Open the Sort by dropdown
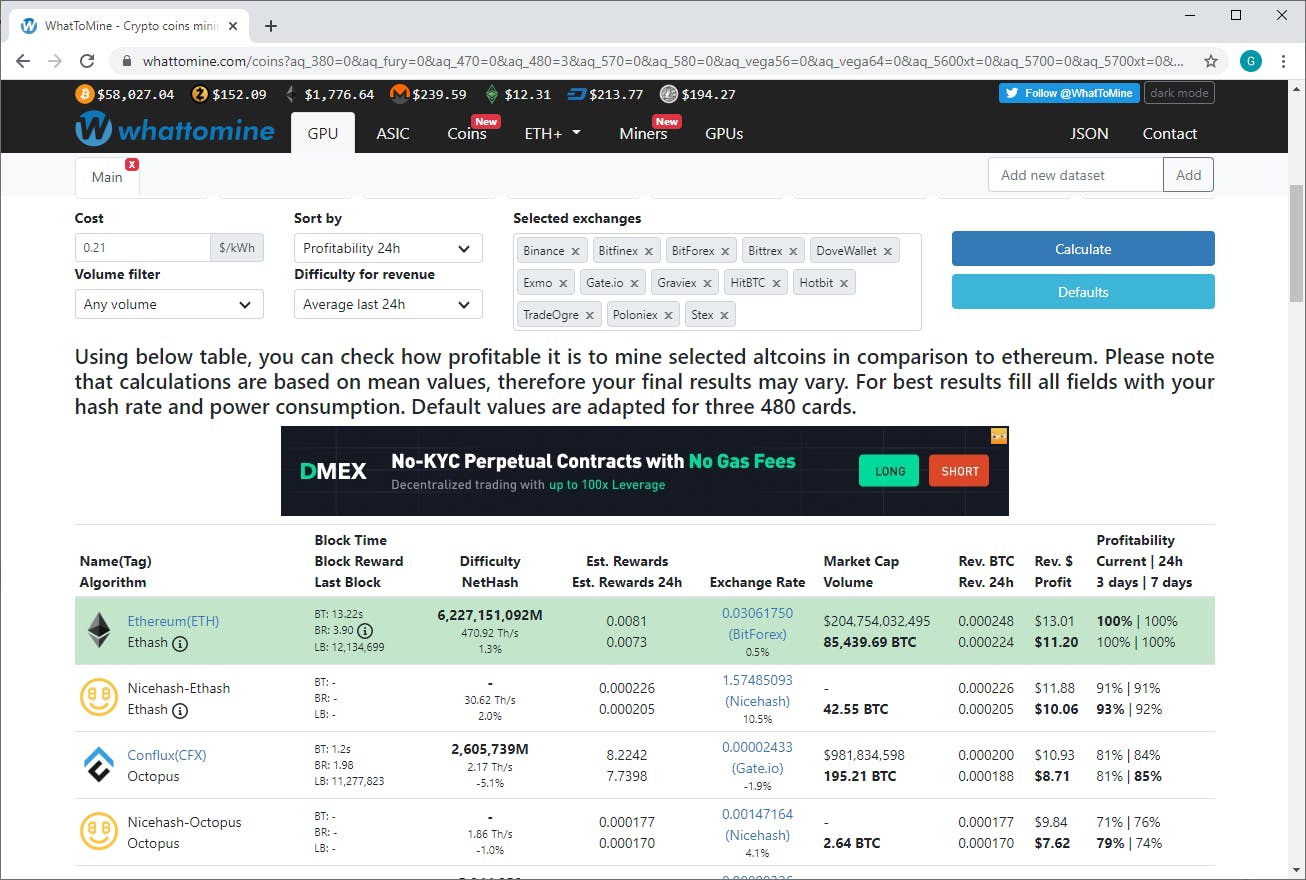The height and width of the screenshot is (880, 1306). (388, 248)
